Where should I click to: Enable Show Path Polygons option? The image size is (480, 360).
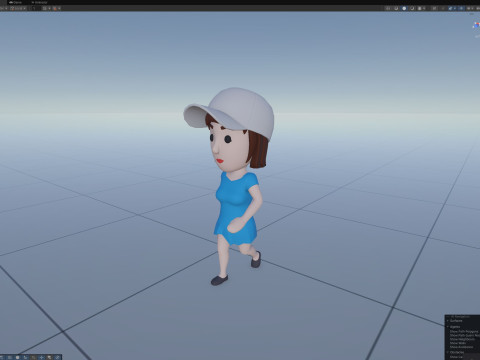pos(464,332)
